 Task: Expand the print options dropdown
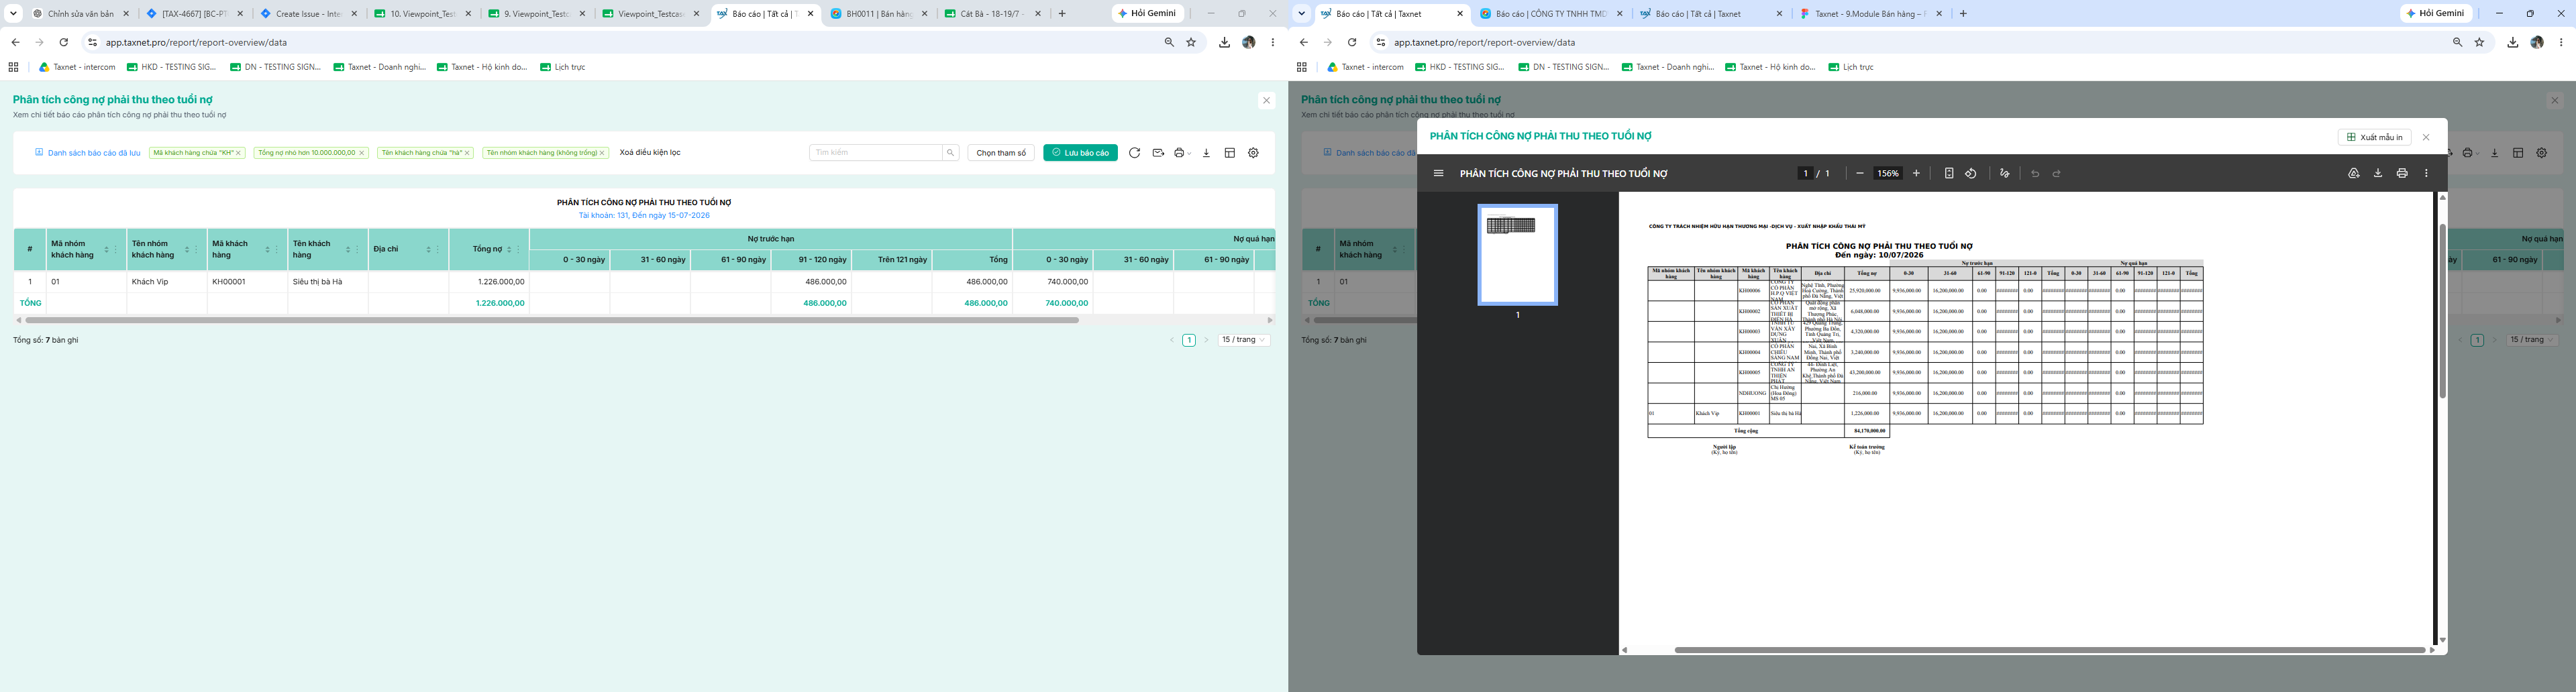[1189, 153]
